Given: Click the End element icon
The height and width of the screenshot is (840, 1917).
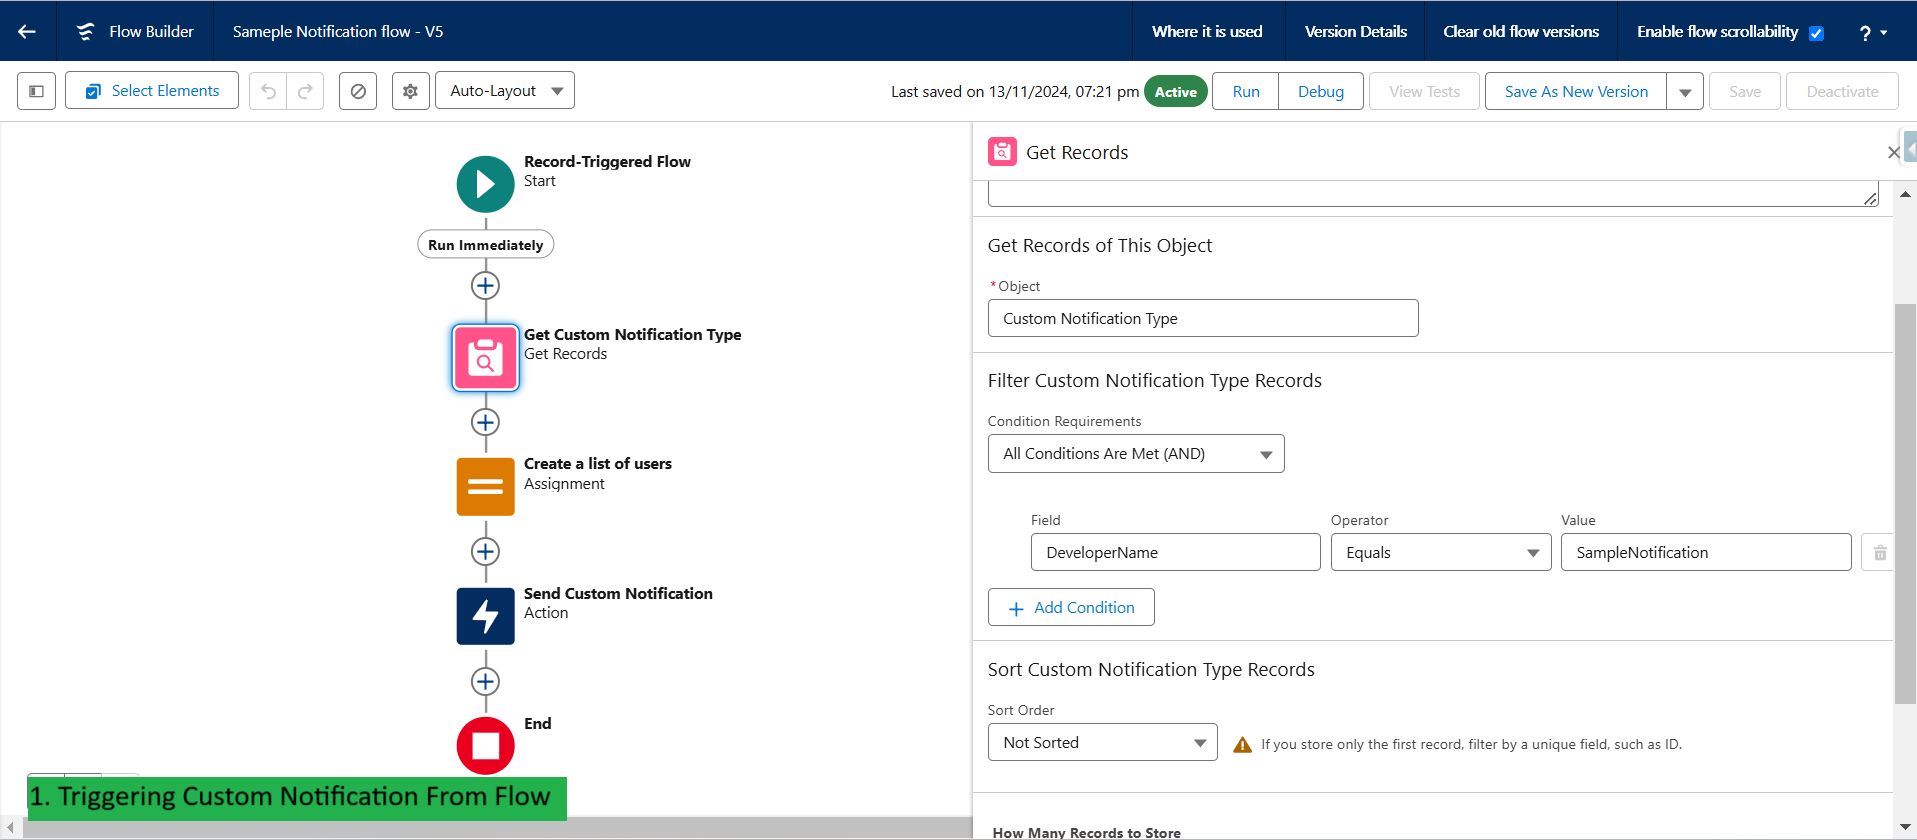Looking at the screenshot, I should (x=485, y=746).
